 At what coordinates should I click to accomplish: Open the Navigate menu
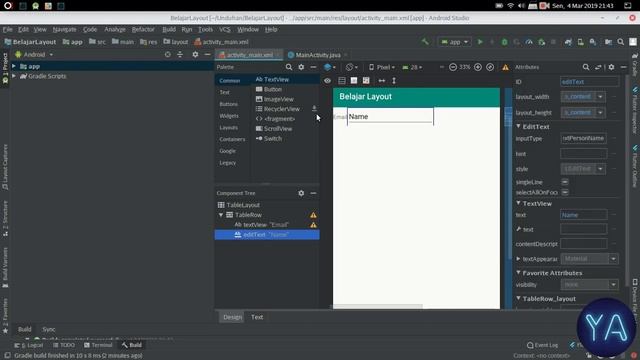[64, 29]
